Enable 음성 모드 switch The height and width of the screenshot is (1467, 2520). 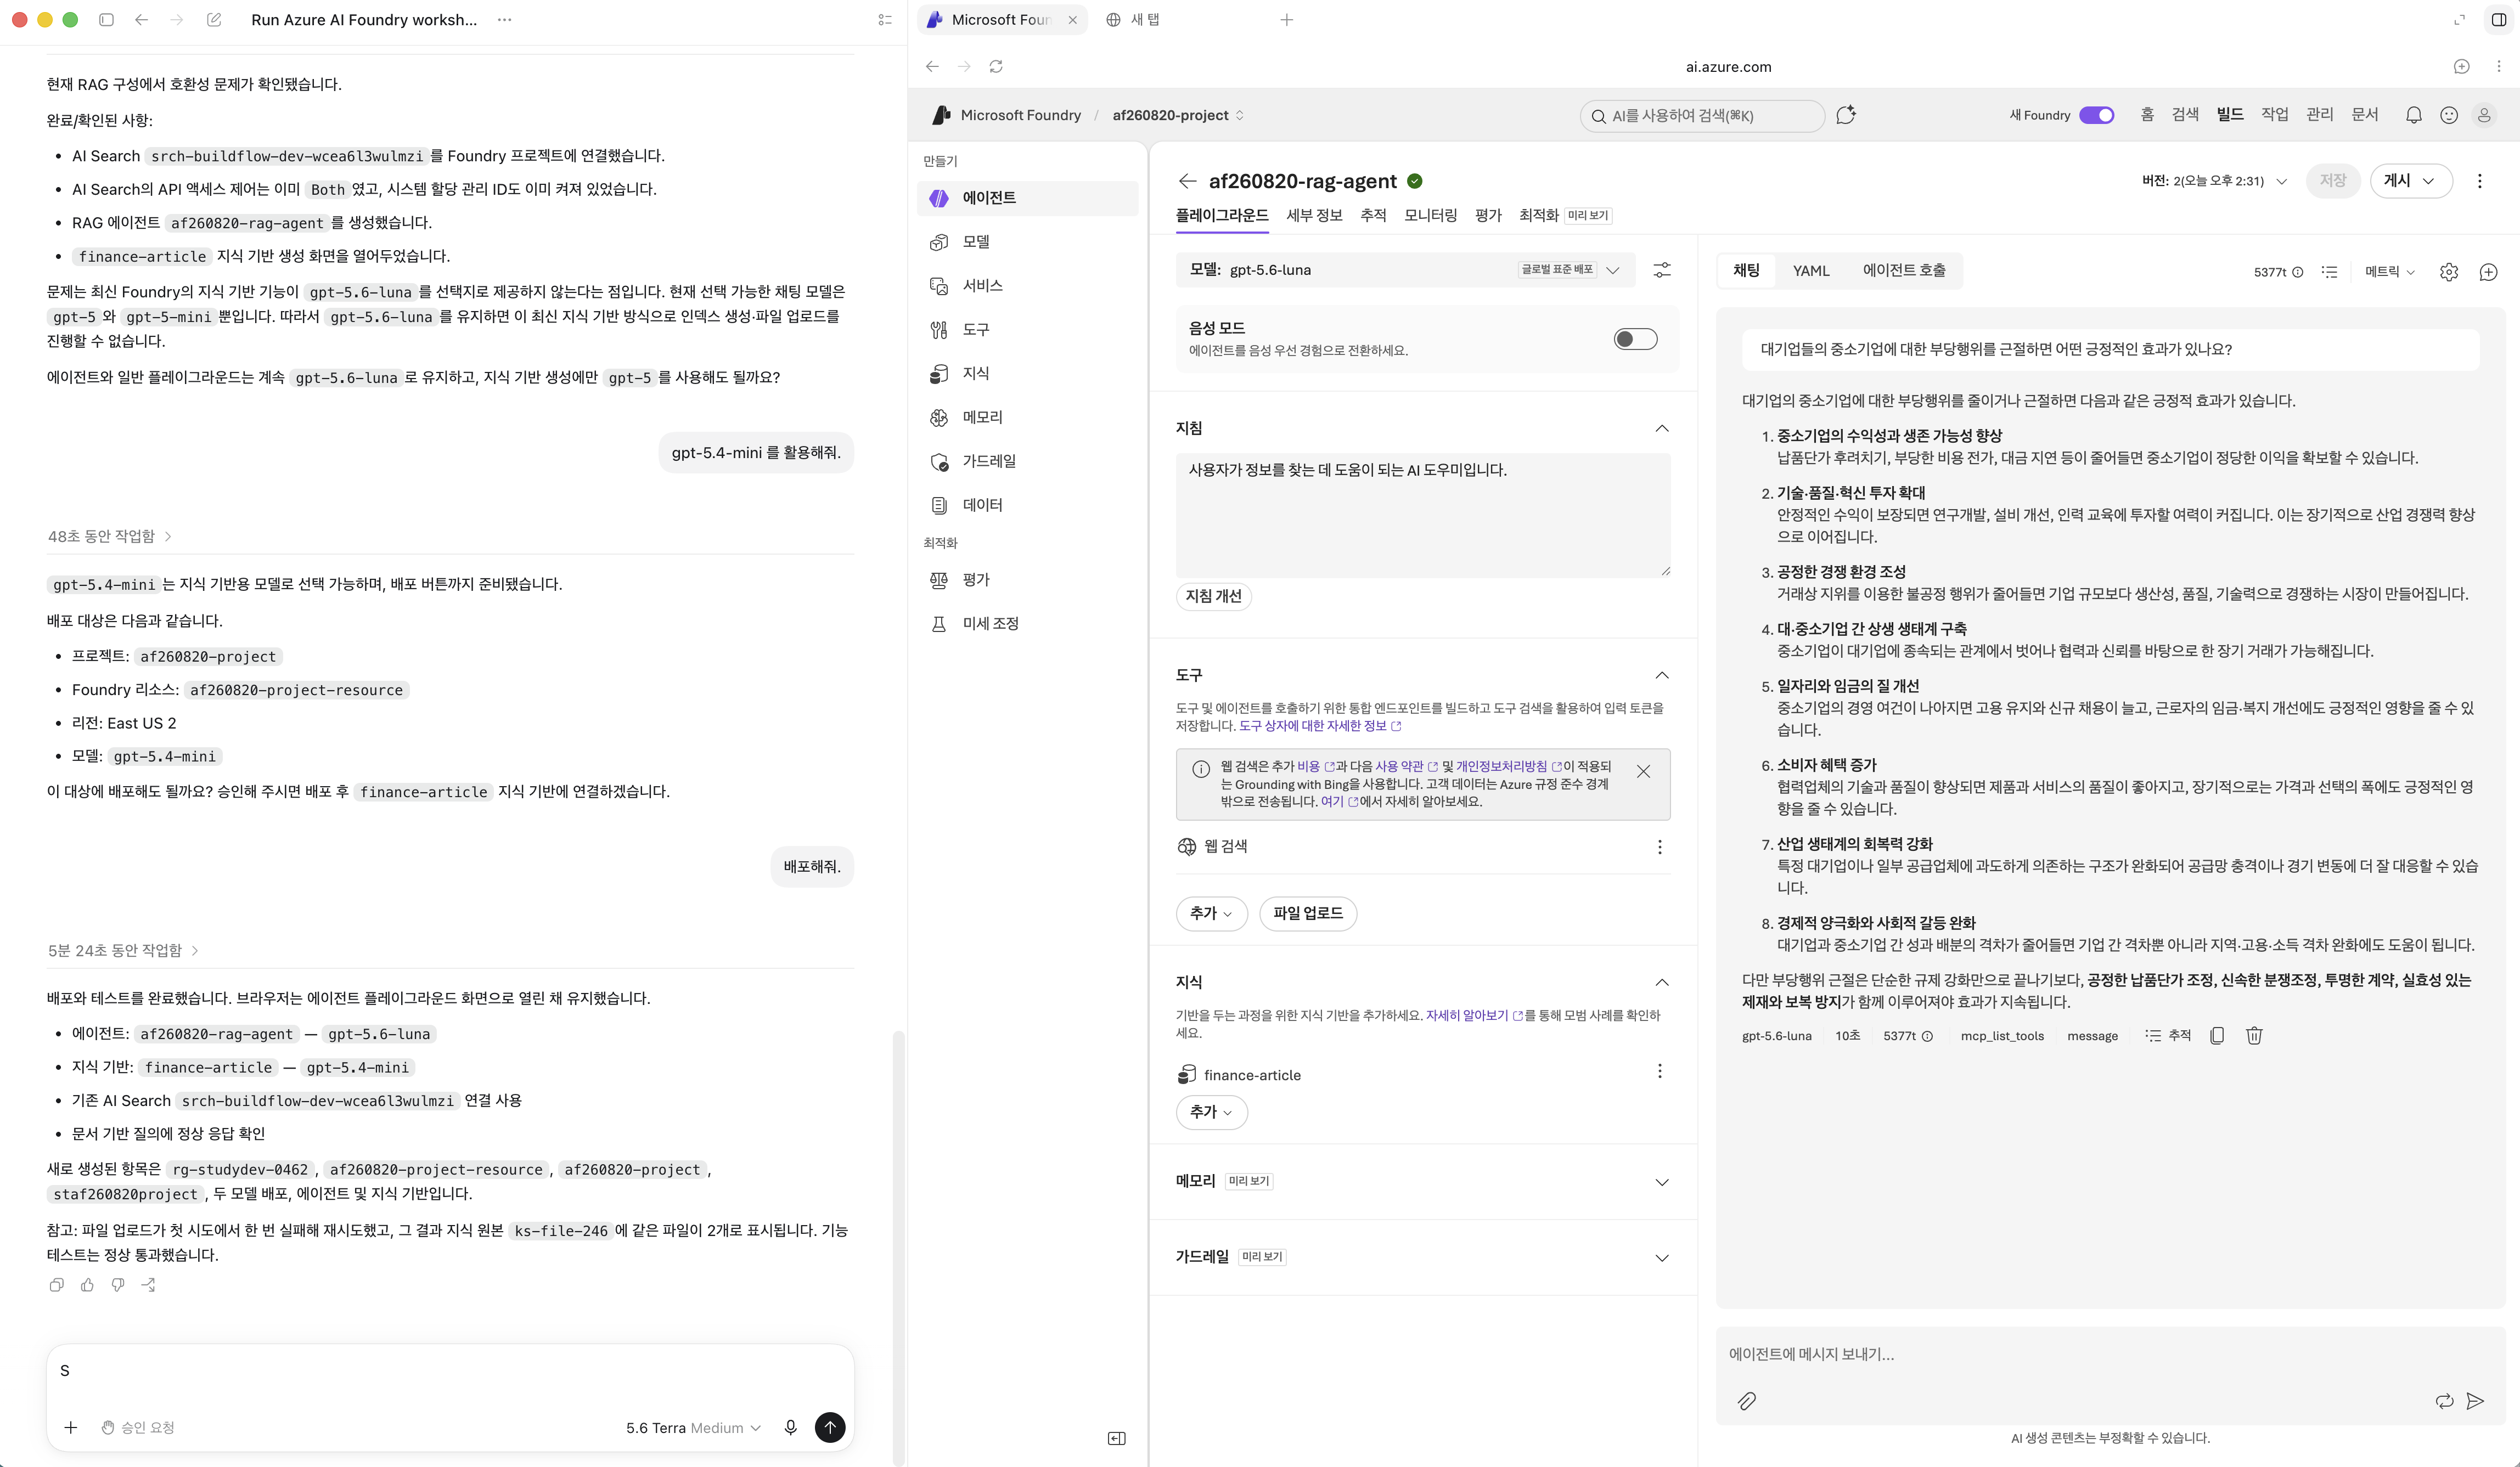point(1636,339)
